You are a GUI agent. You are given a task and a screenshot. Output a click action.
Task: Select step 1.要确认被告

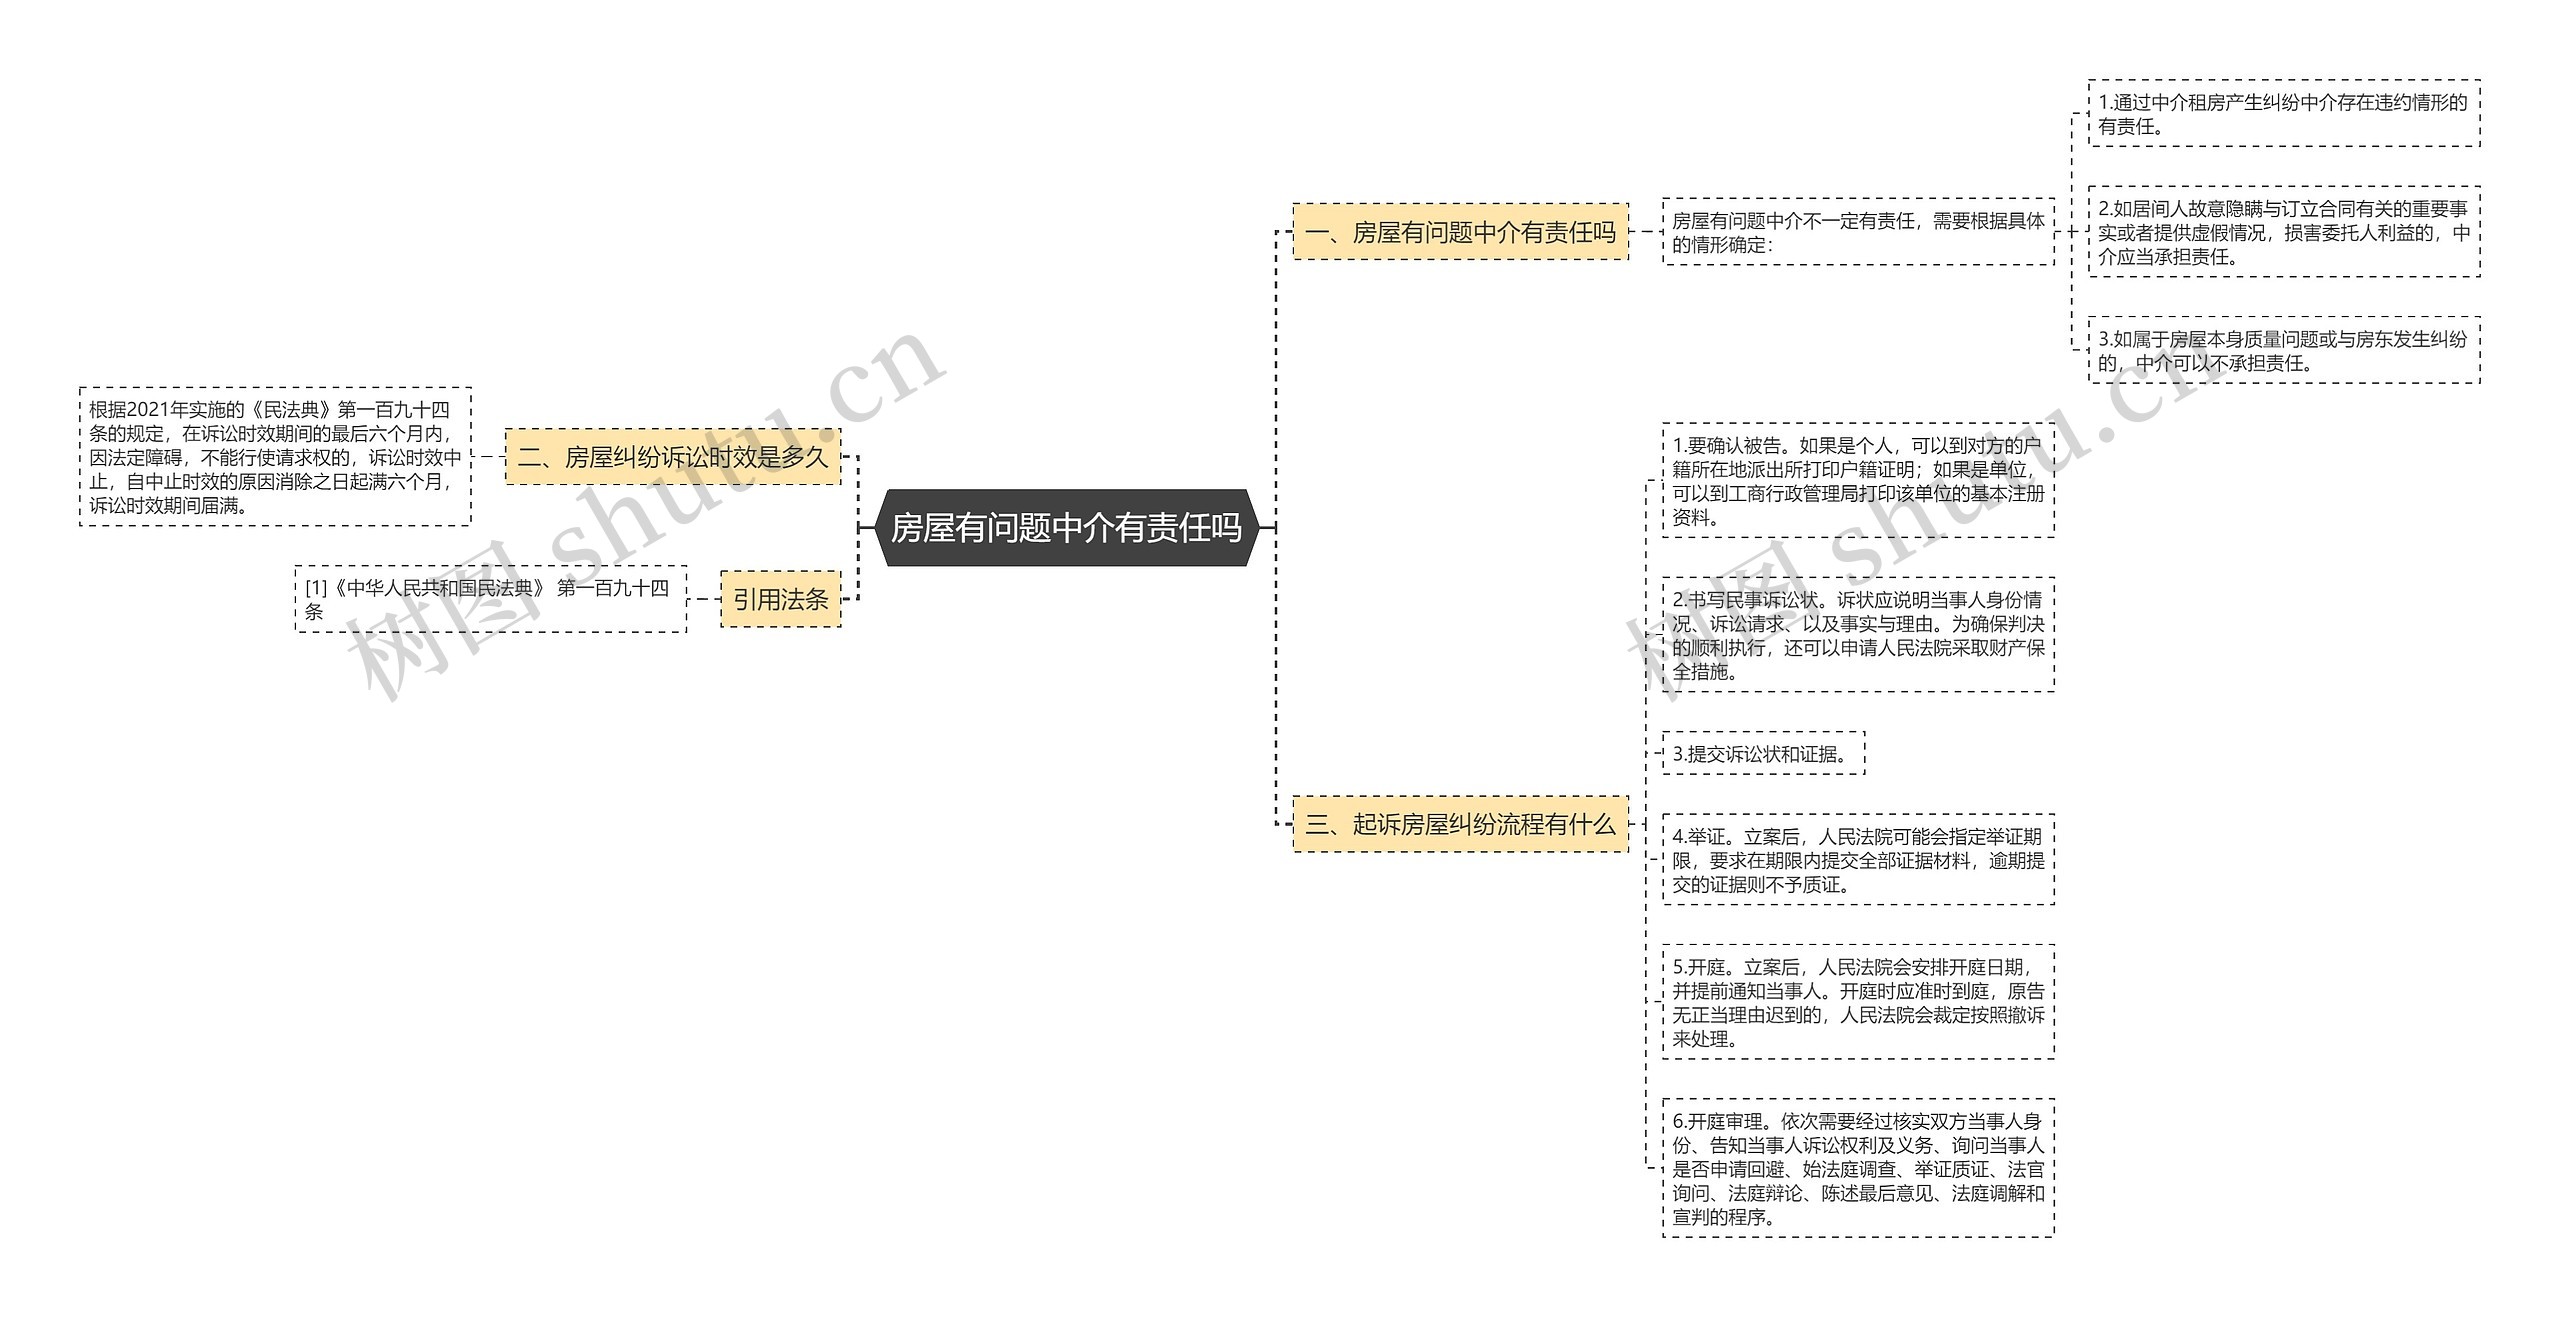click(x=1858, y=481)
